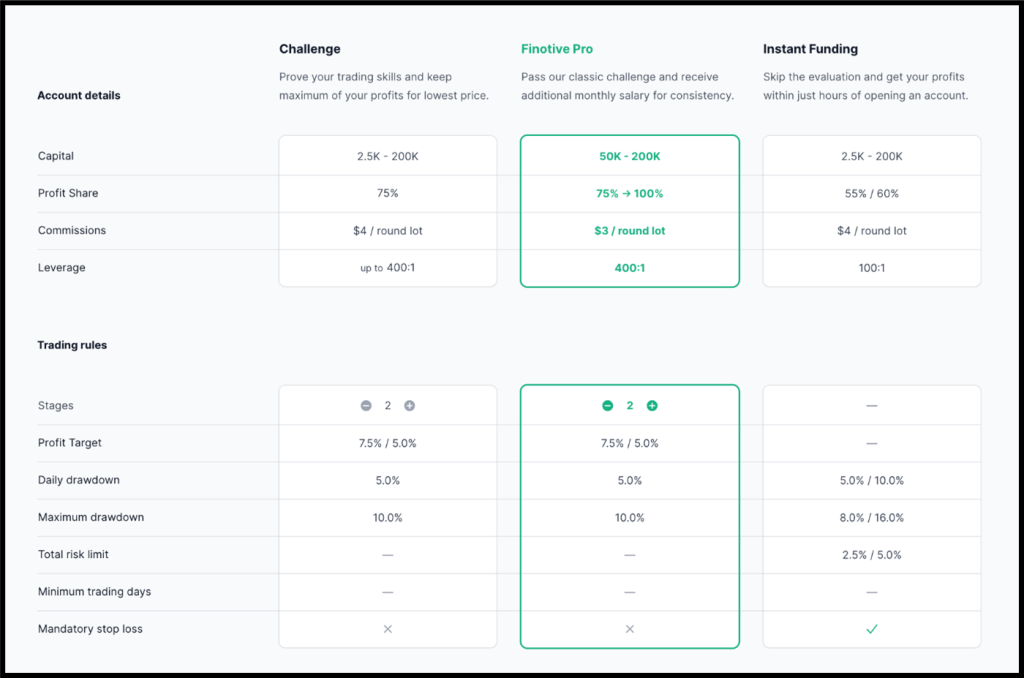Click the green minus icon in Finotive Pro stages
This screenshot has height=678, width=1024.
pos(607,406)
